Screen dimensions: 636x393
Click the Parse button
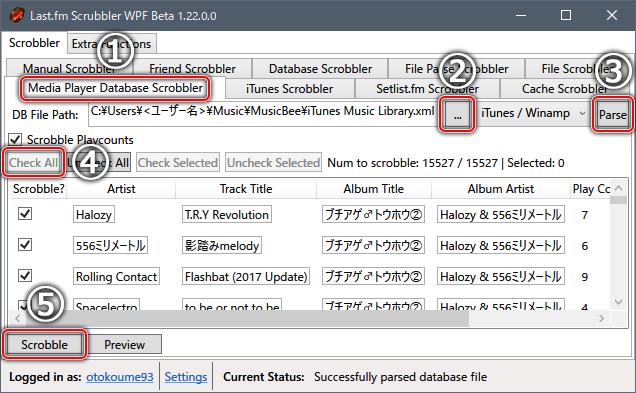[612, 115]
